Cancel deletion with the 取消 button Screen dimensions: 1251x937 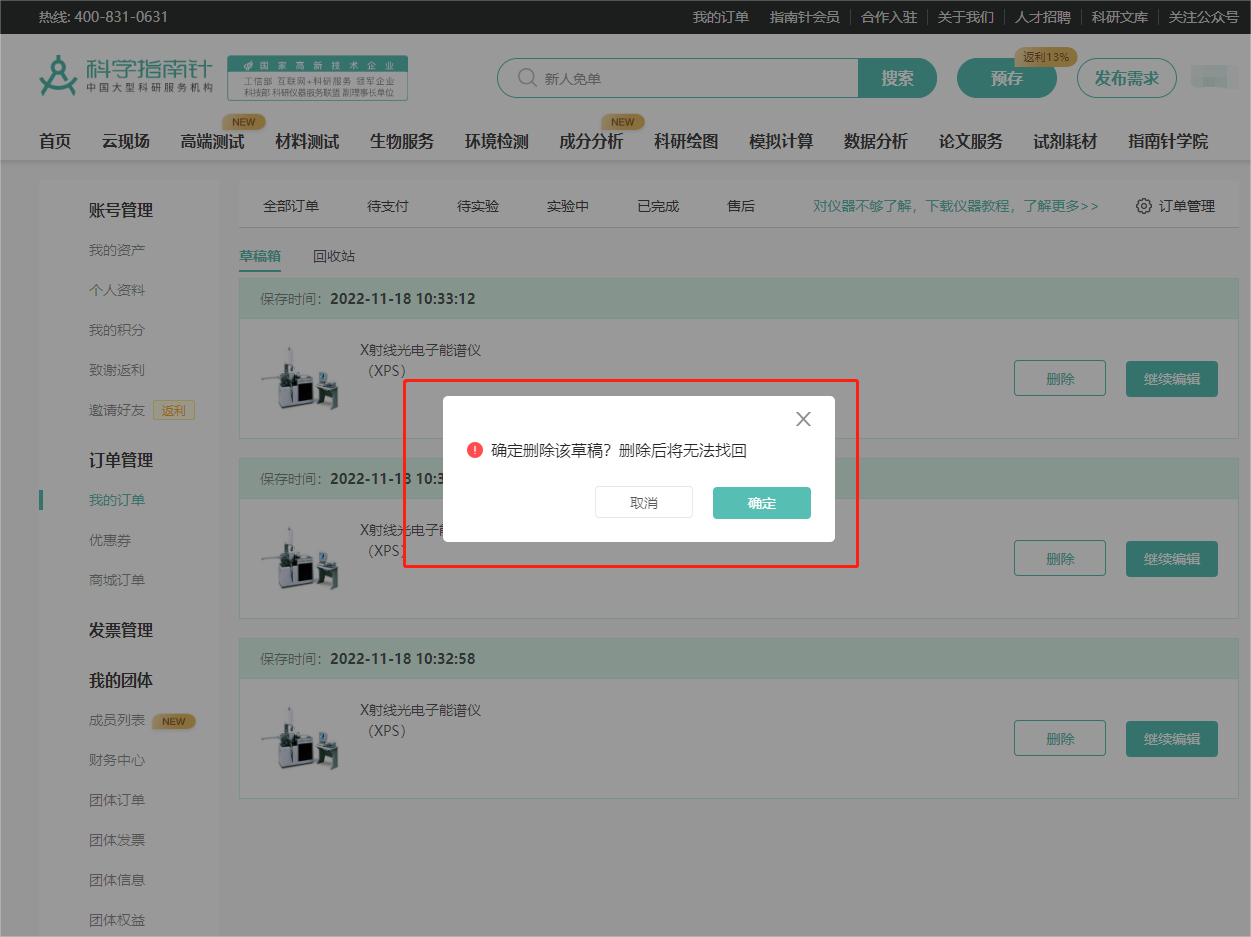(643, 501)
